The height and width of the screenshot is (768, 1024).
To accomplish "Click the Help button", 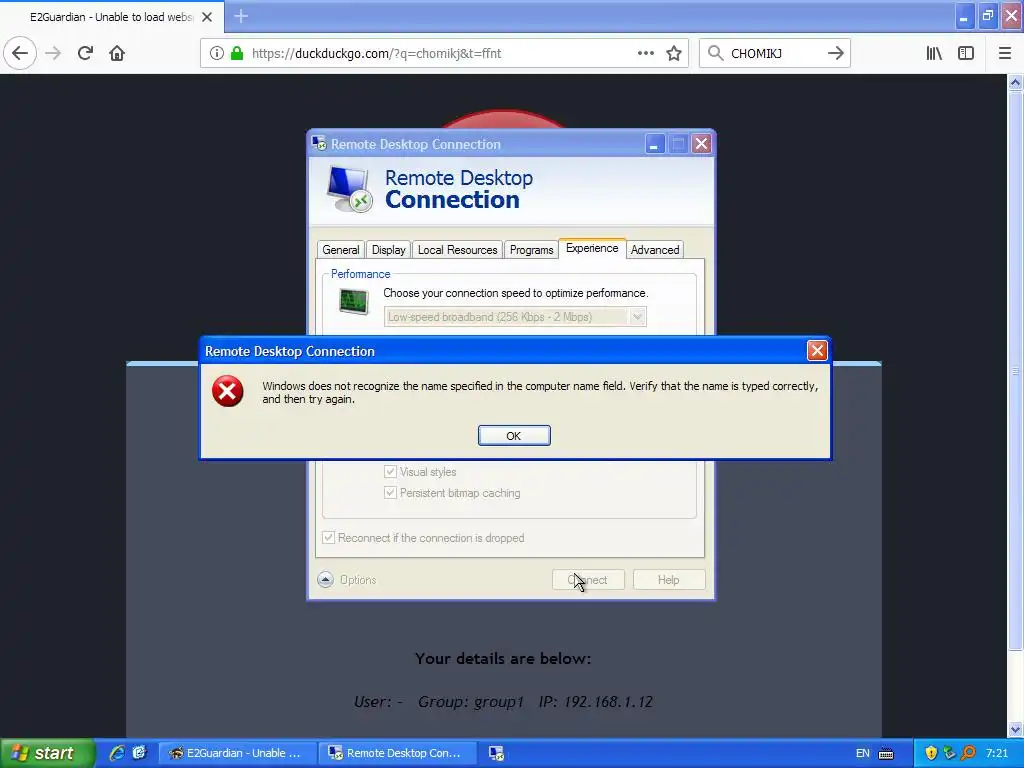I will (669, 580).
